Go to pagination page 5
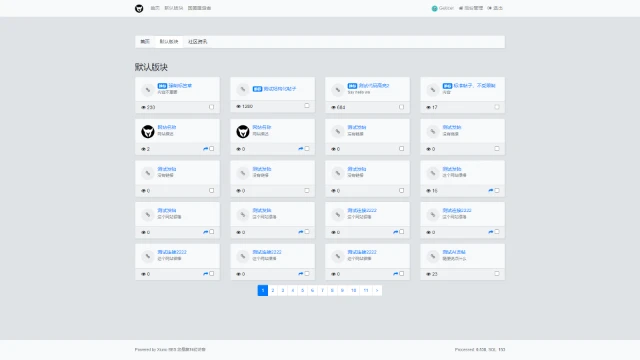Viewport: 640px width, 360px height. (x=302, y=290)
